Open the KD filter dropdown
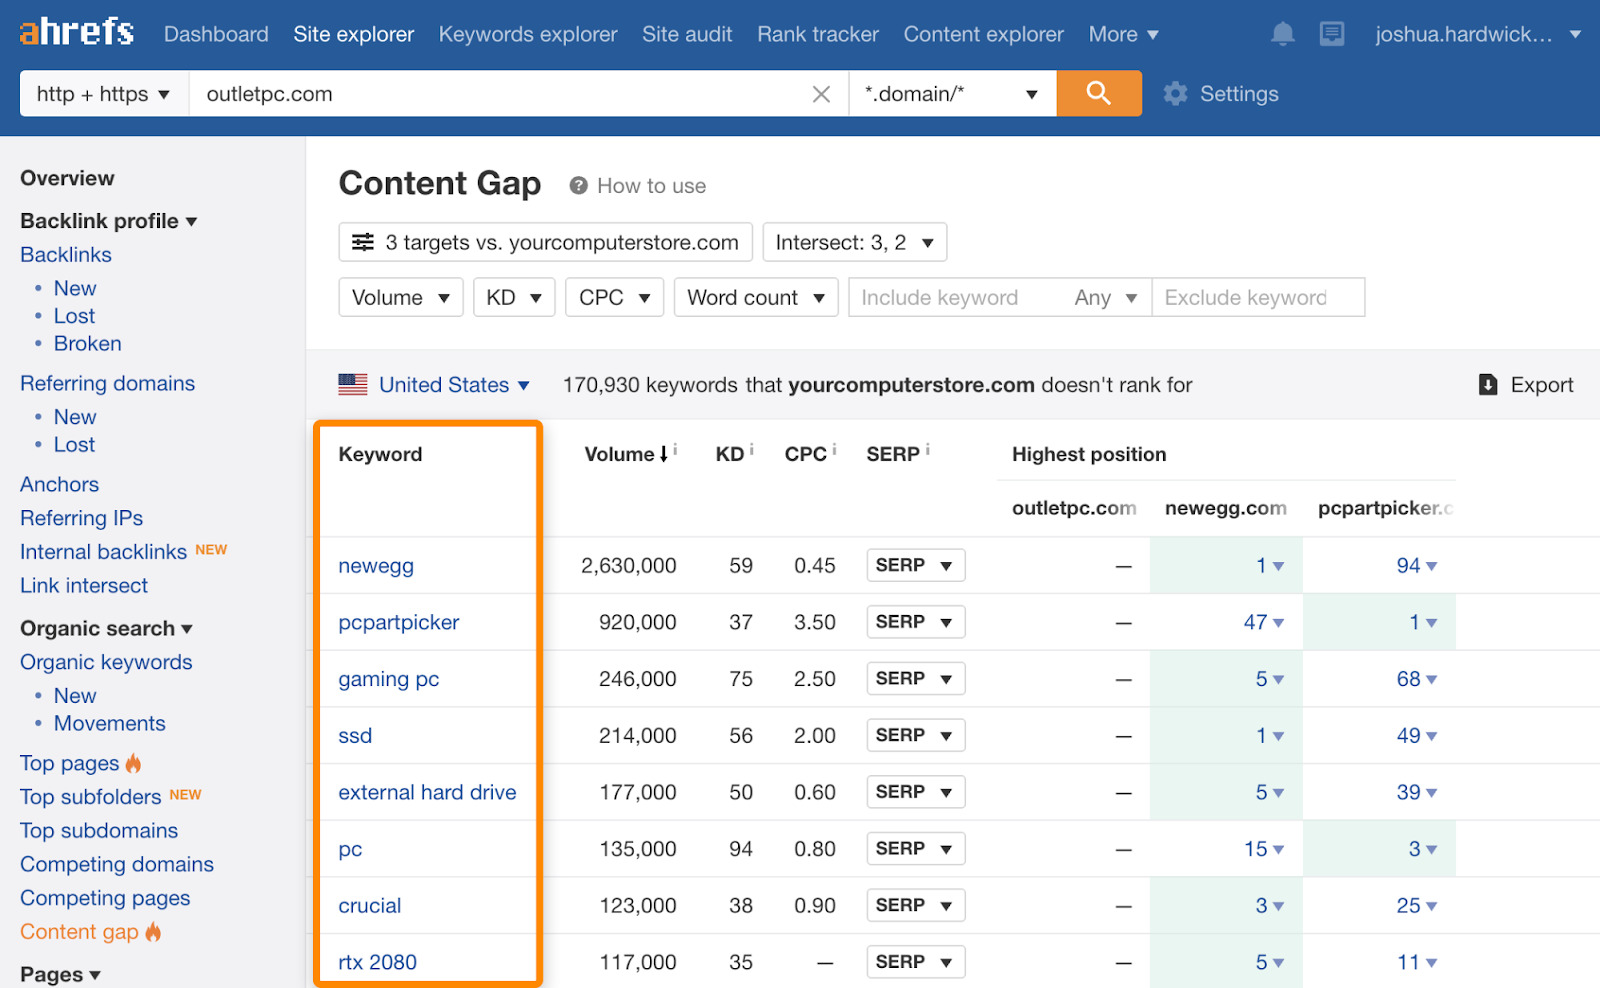This screenshot has height=988, width=1600. coord(514,297)
